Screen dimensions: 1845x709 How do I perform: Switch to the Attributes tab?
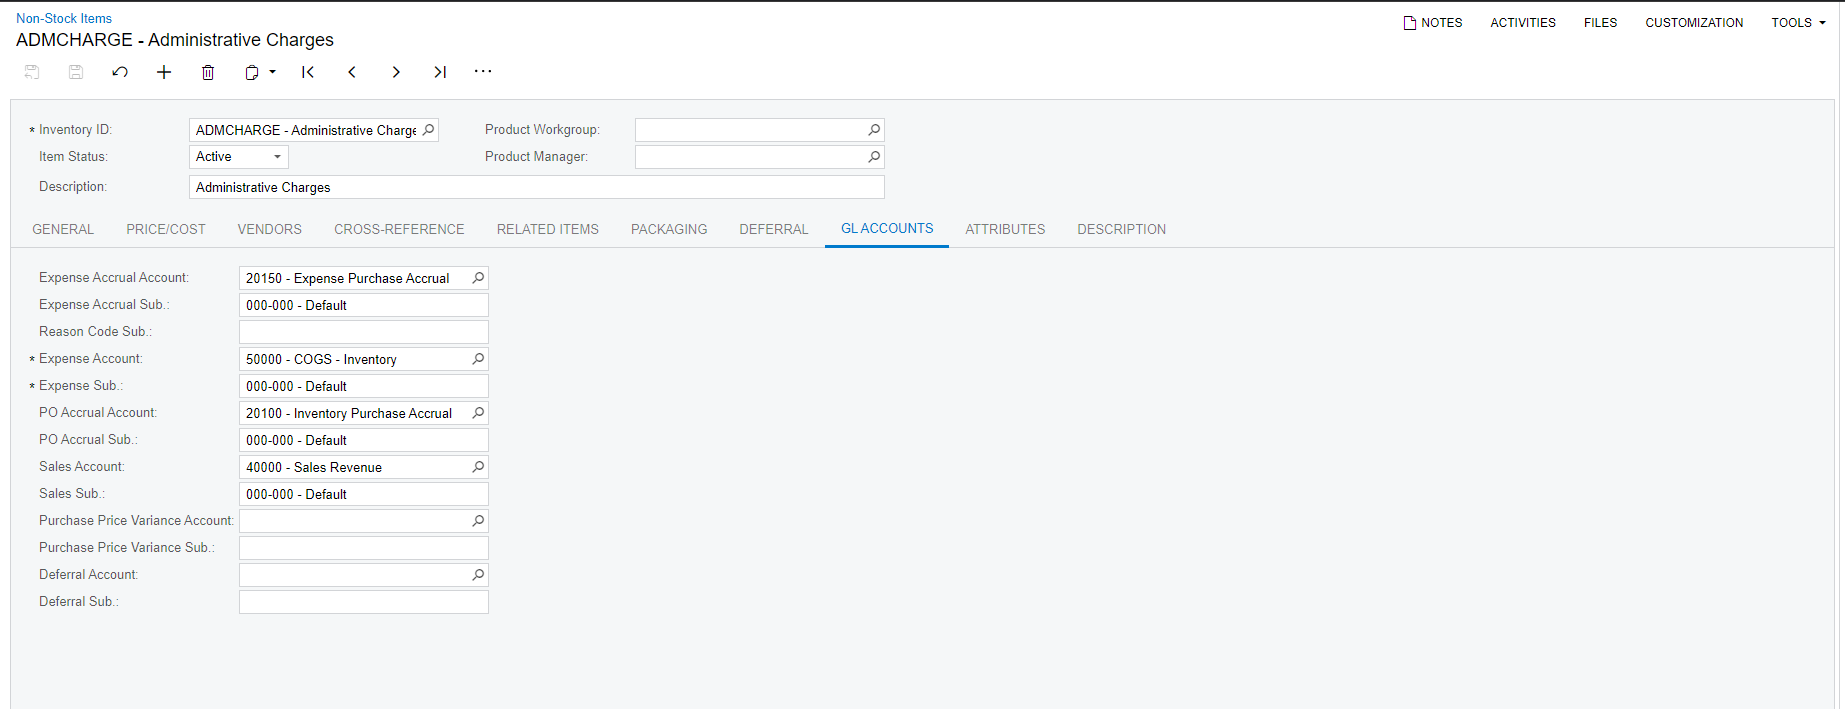tap(1005, 229)
